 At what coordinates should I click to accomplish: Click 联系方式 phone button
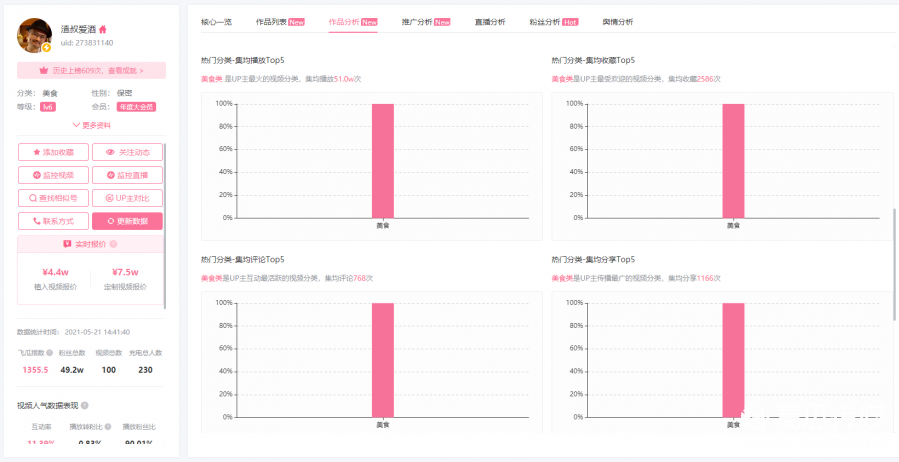pos(53,221)
